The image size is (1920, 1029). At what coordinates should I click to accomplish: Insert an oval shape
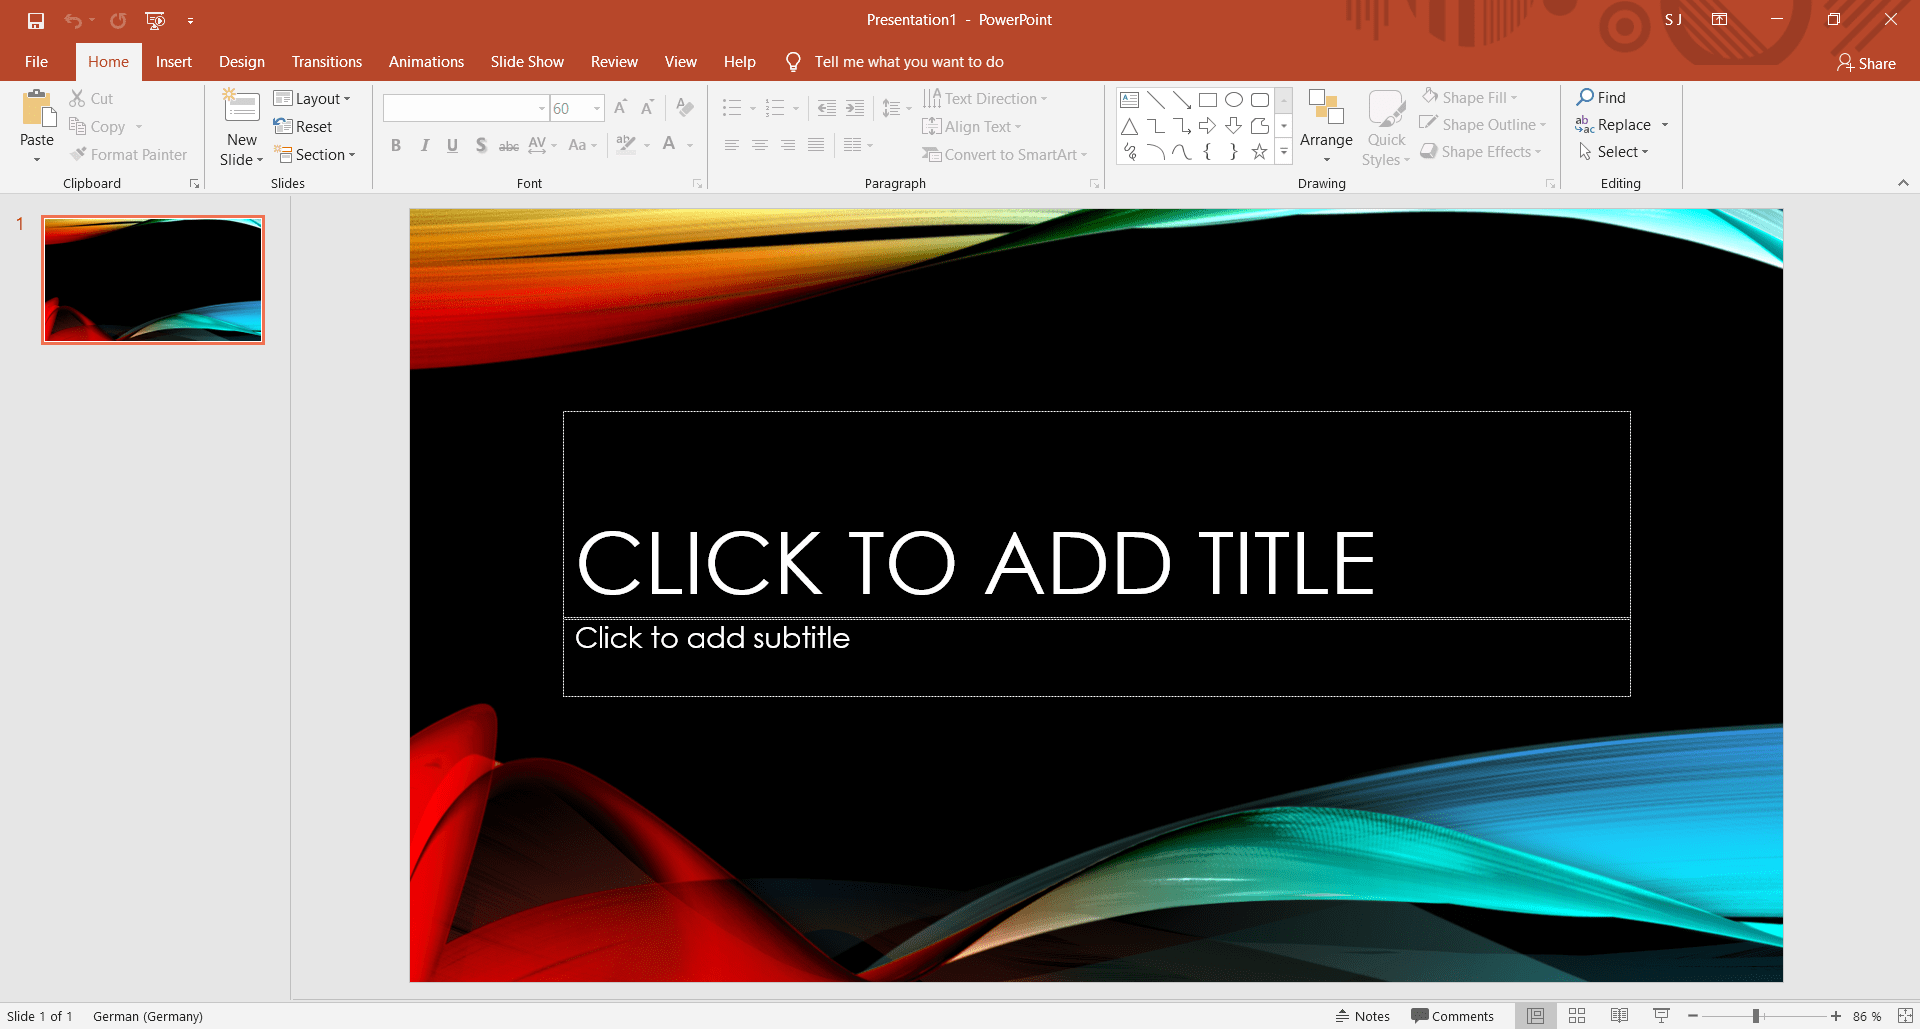1233,99
